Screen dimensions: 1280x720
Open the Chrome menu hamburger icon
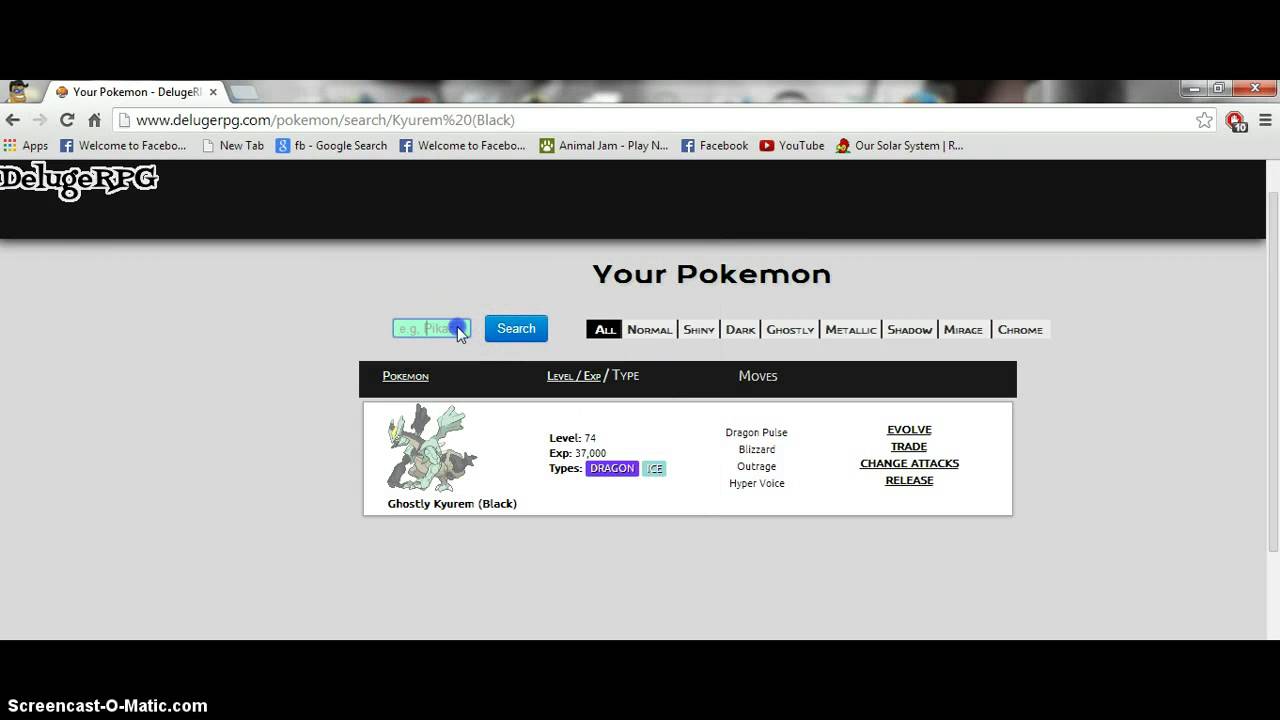click(x=1265, y=120)
